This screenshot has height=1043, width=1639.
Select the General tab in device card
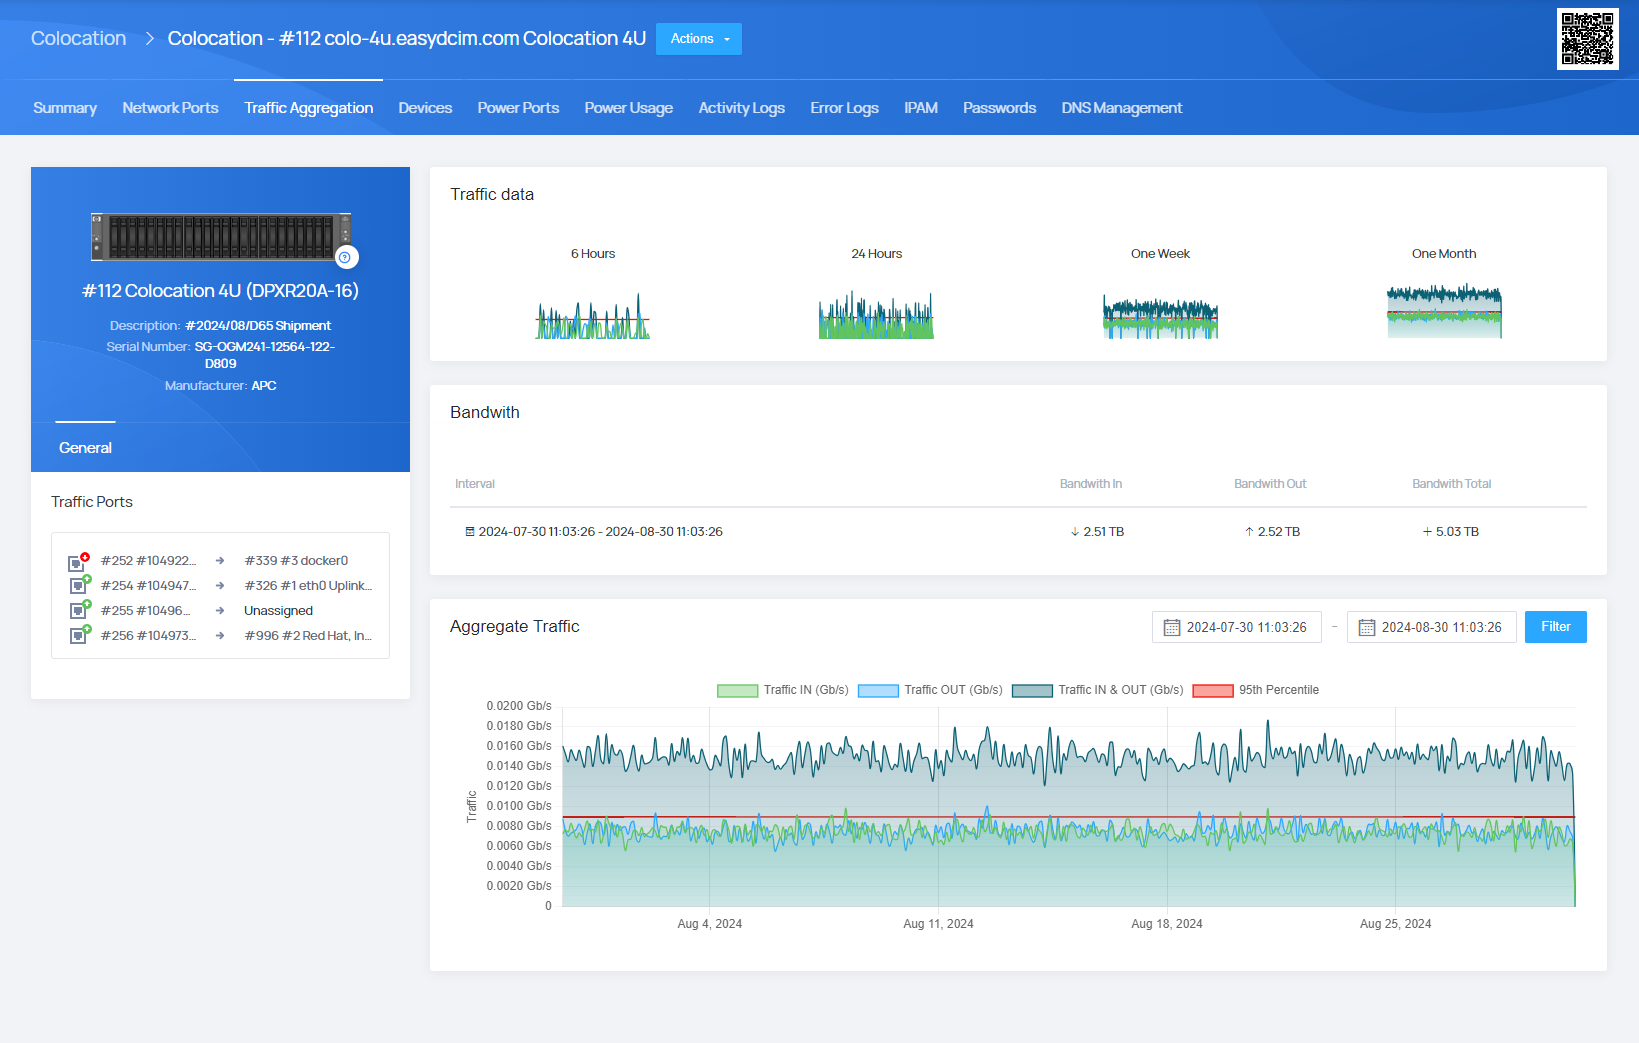click(x=85, y=448)
